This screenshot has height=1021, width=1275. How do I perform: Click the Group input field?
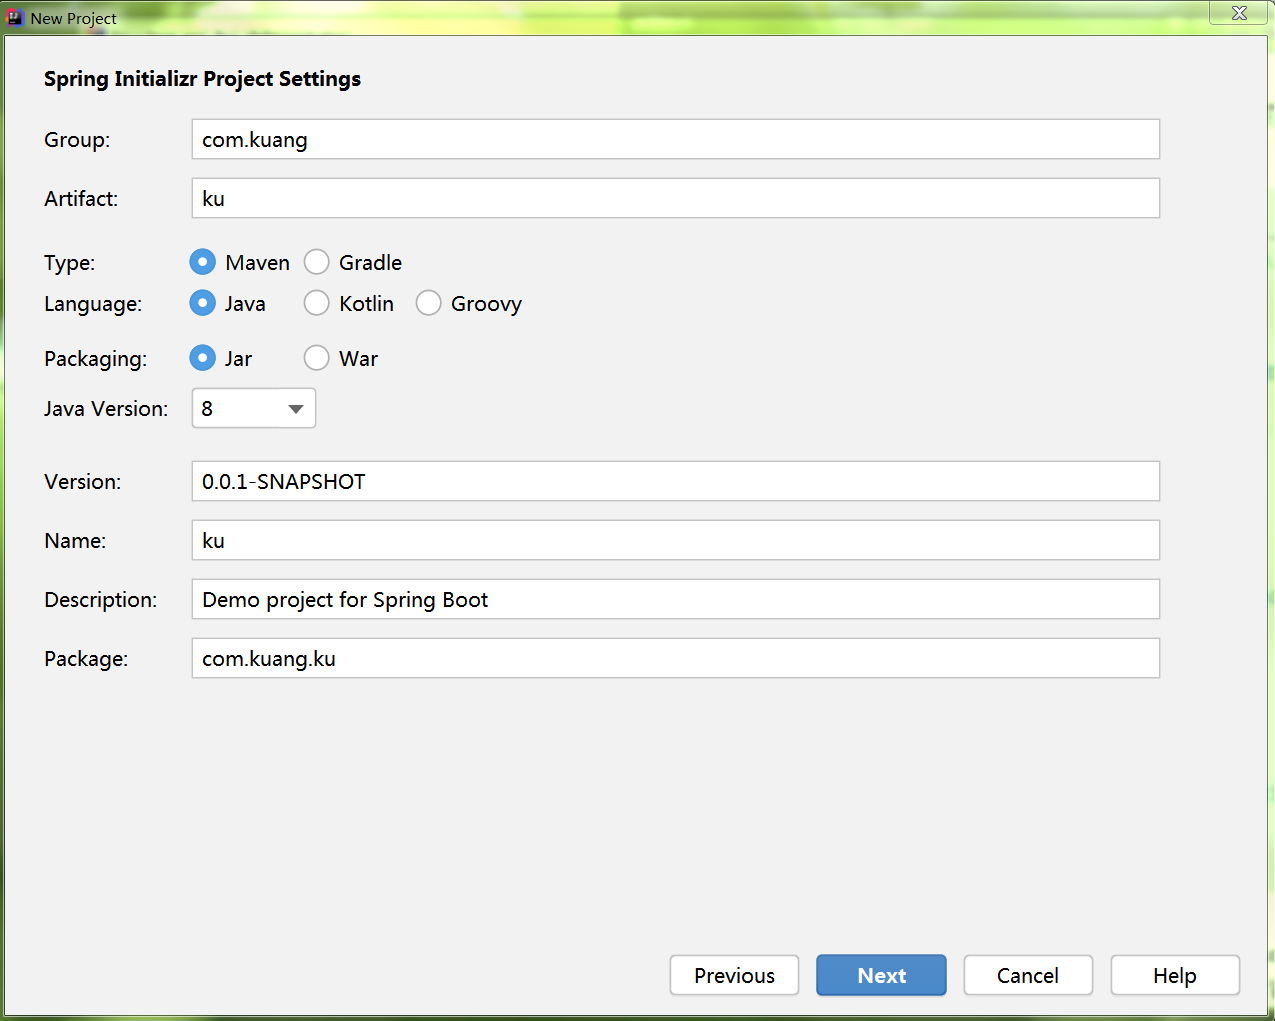tap(675, 139)
